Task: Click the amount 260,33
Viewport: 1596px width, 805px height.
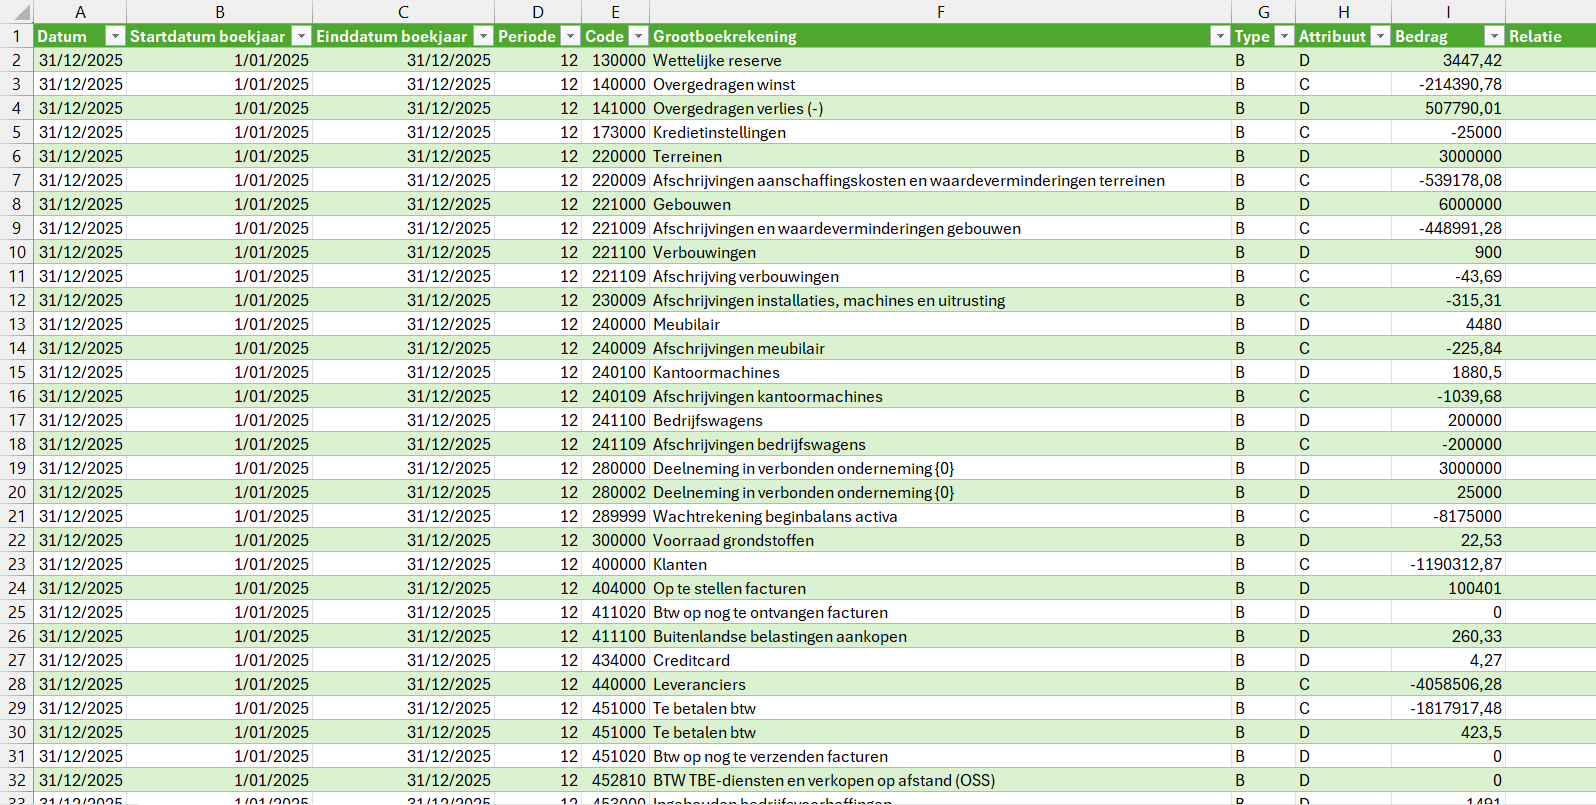Action: [x=1448, y=636]
